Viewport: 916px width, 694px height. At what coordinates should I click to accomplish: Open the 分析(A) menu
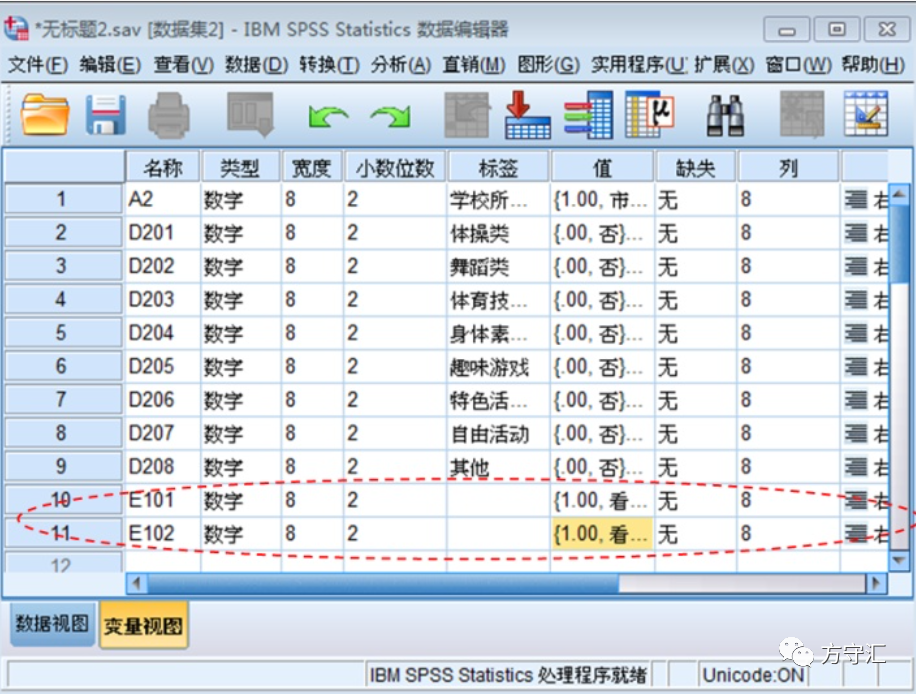[401, 64]
